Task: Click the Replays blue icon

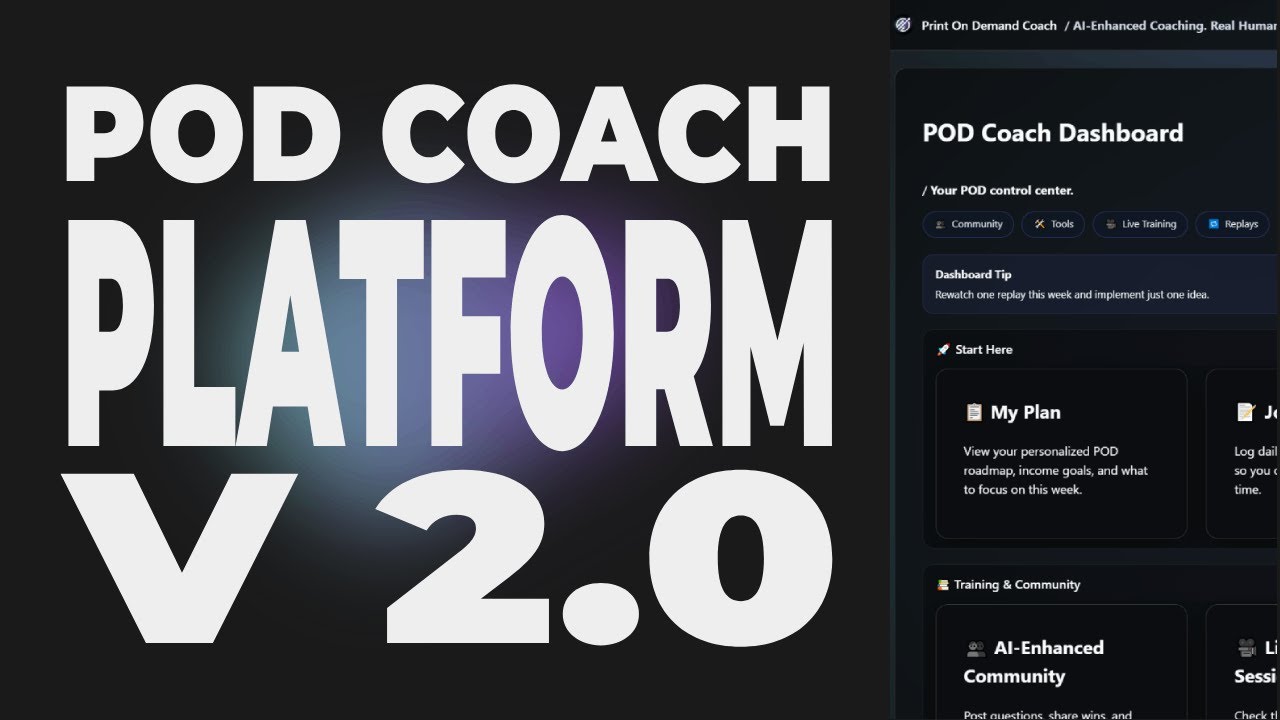Action: pyautogui.click(x=1213, y=224)
